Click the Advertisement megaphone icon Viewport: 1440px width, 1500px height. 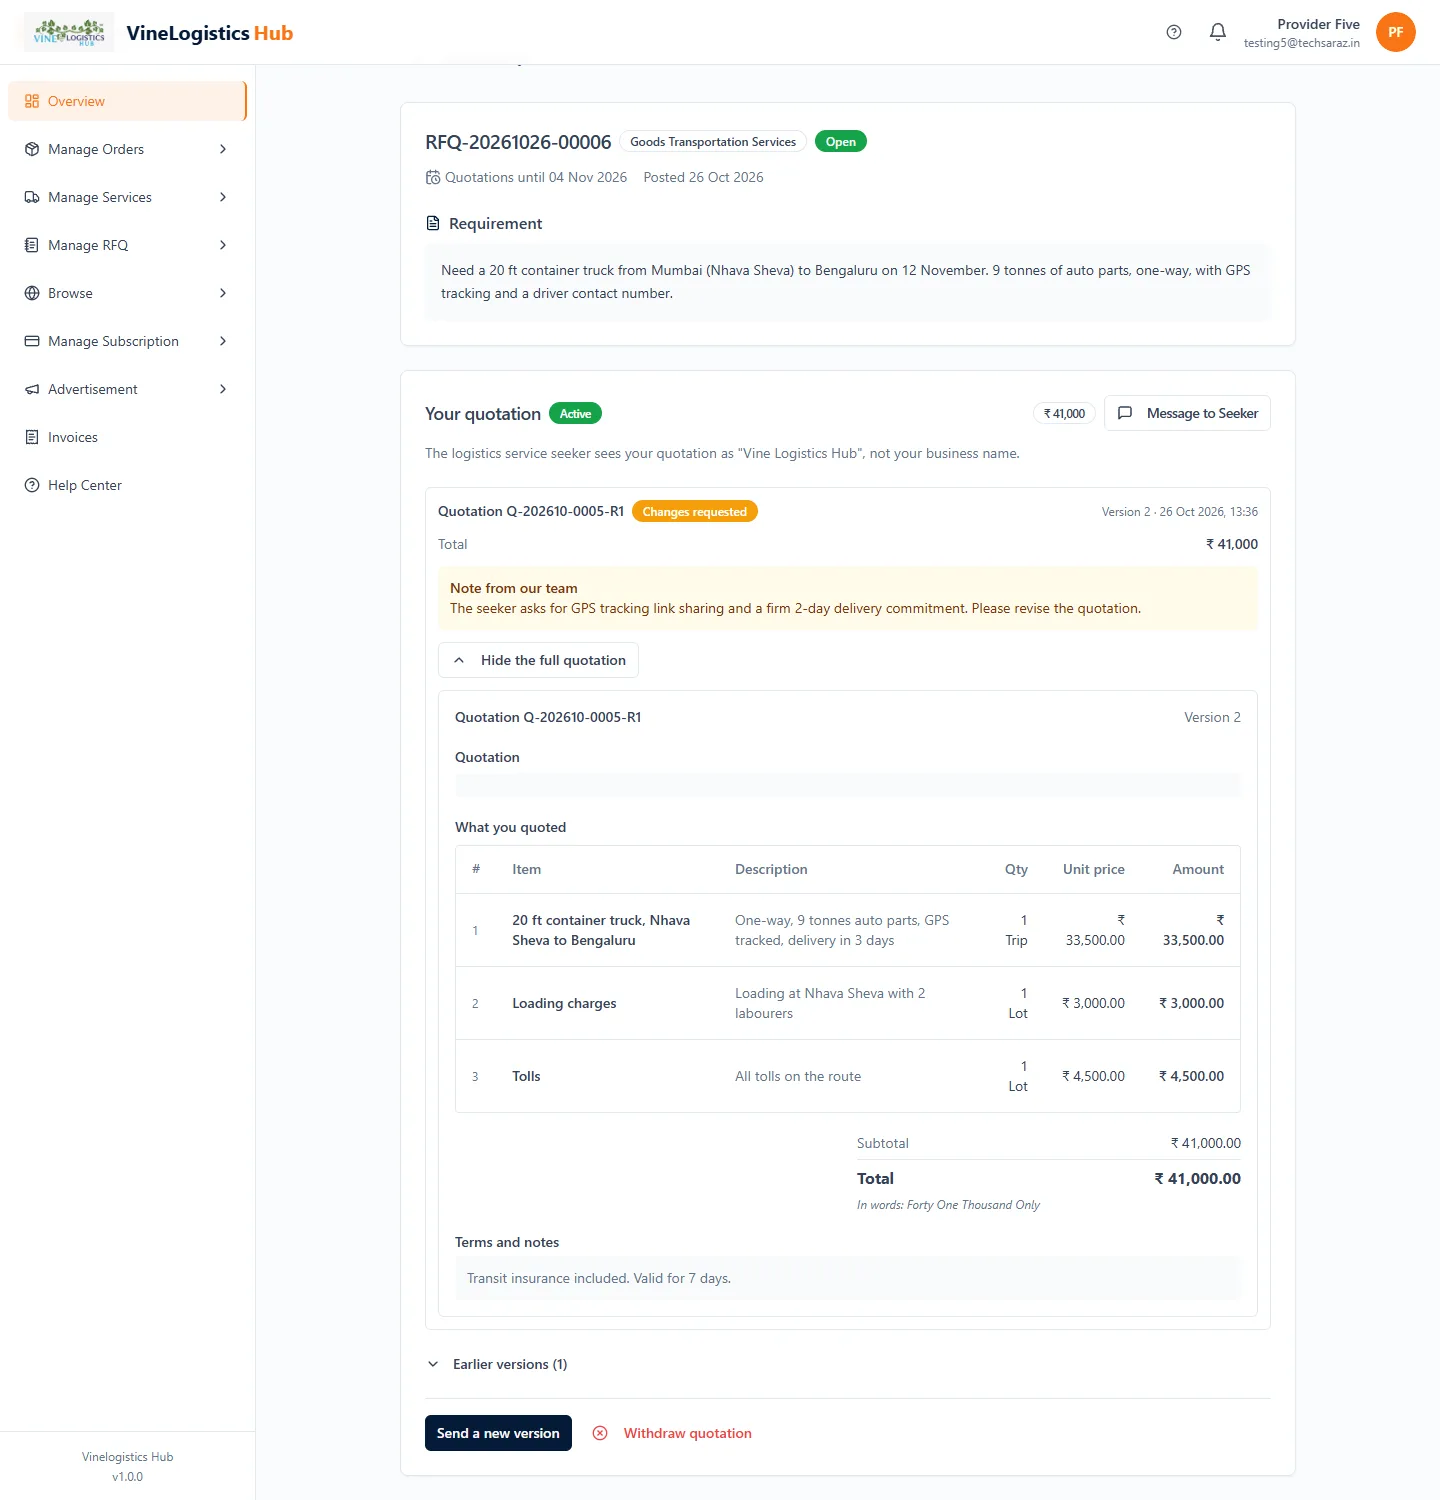pos(32,389)
